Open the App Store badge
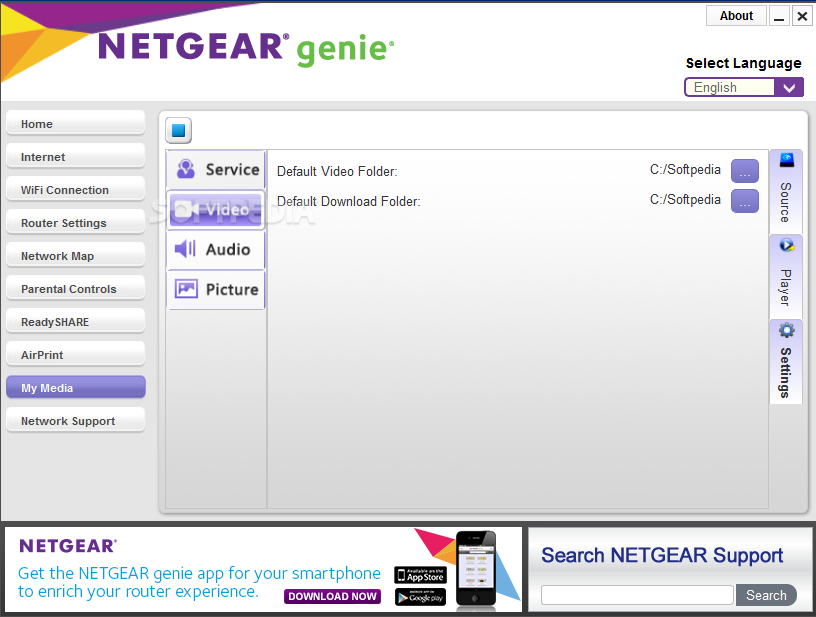 [420, 575]
